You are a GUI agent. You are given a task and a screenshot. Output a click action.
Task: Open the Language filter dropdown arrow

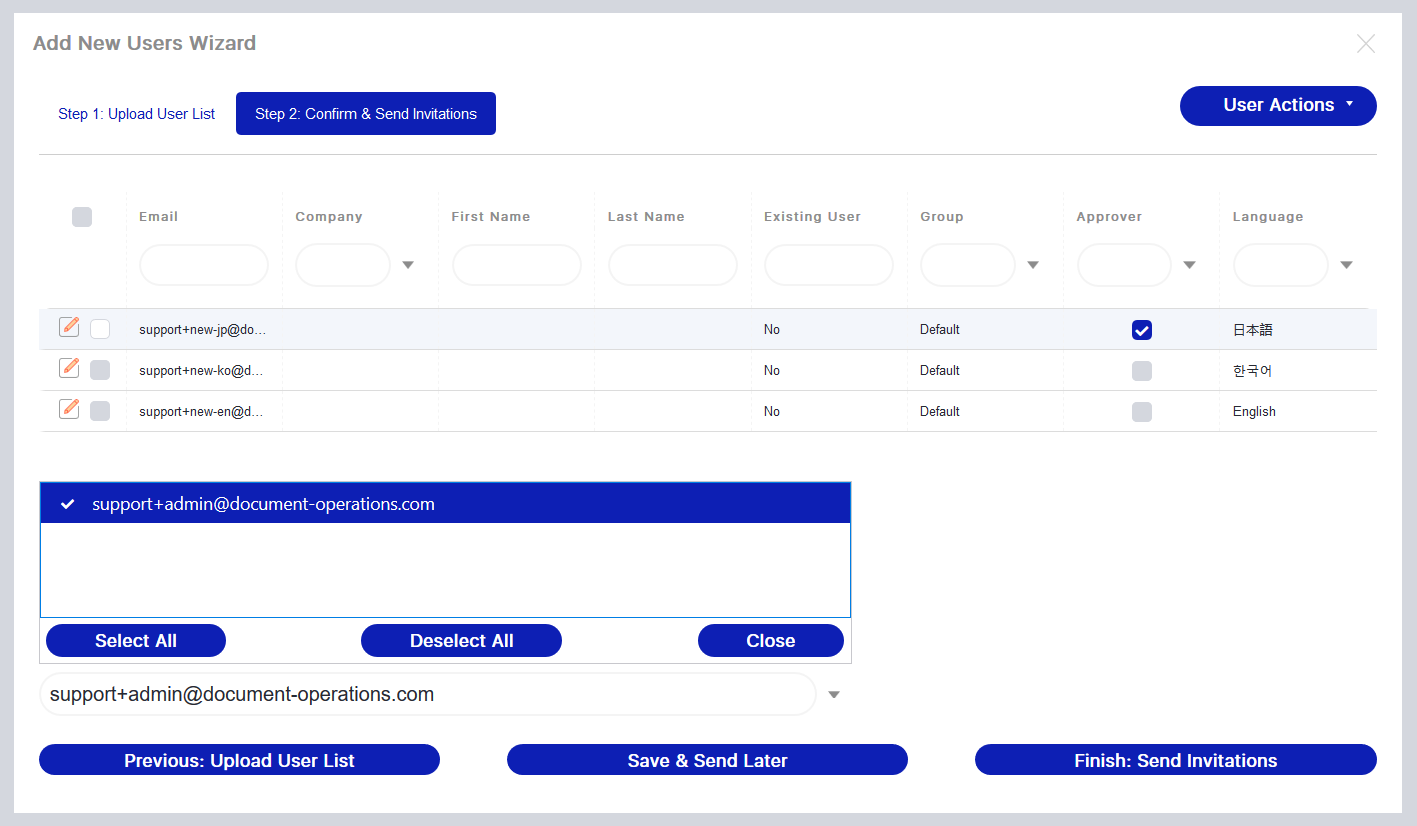(1346, 266)
